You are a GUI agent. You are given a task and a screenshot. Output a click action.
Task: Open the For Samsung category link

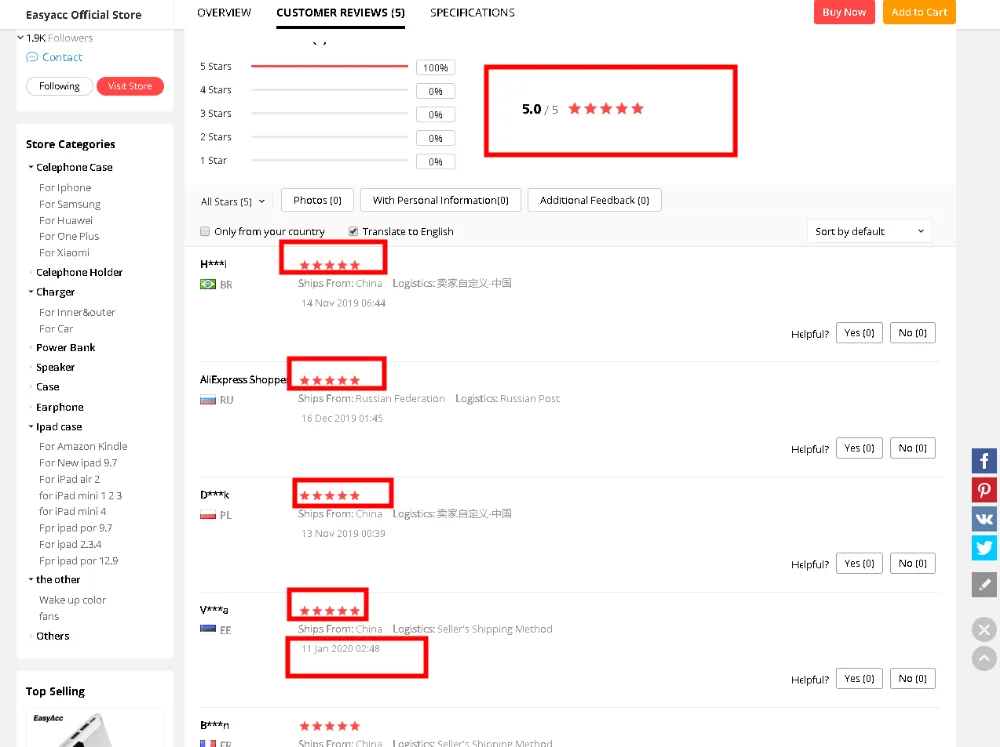[x=70, y=204]
